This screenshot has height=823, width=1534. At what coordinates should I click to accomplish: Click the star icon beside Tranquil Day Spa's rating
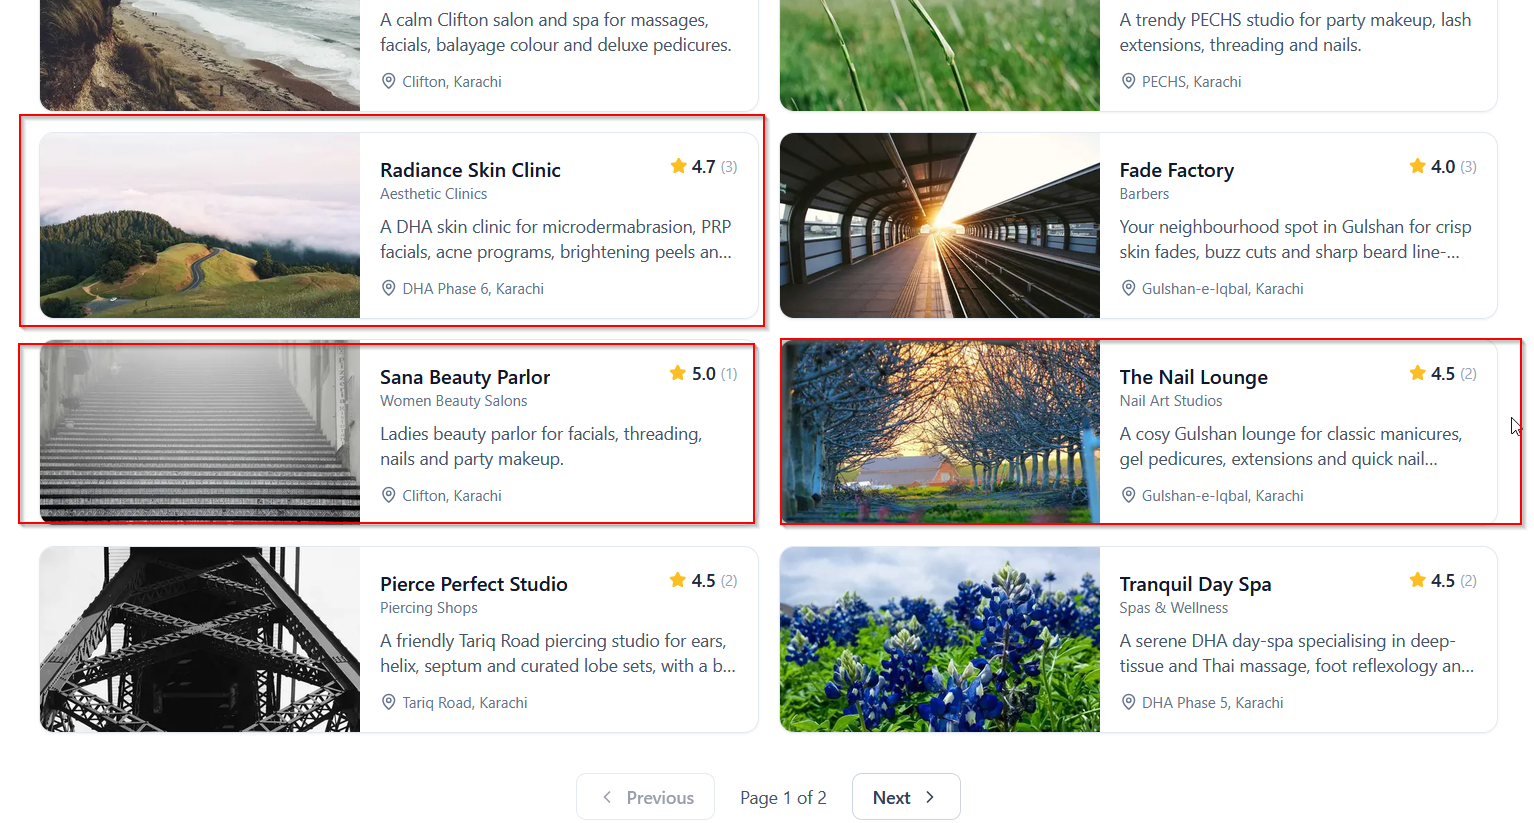(x=1418, y=580)
